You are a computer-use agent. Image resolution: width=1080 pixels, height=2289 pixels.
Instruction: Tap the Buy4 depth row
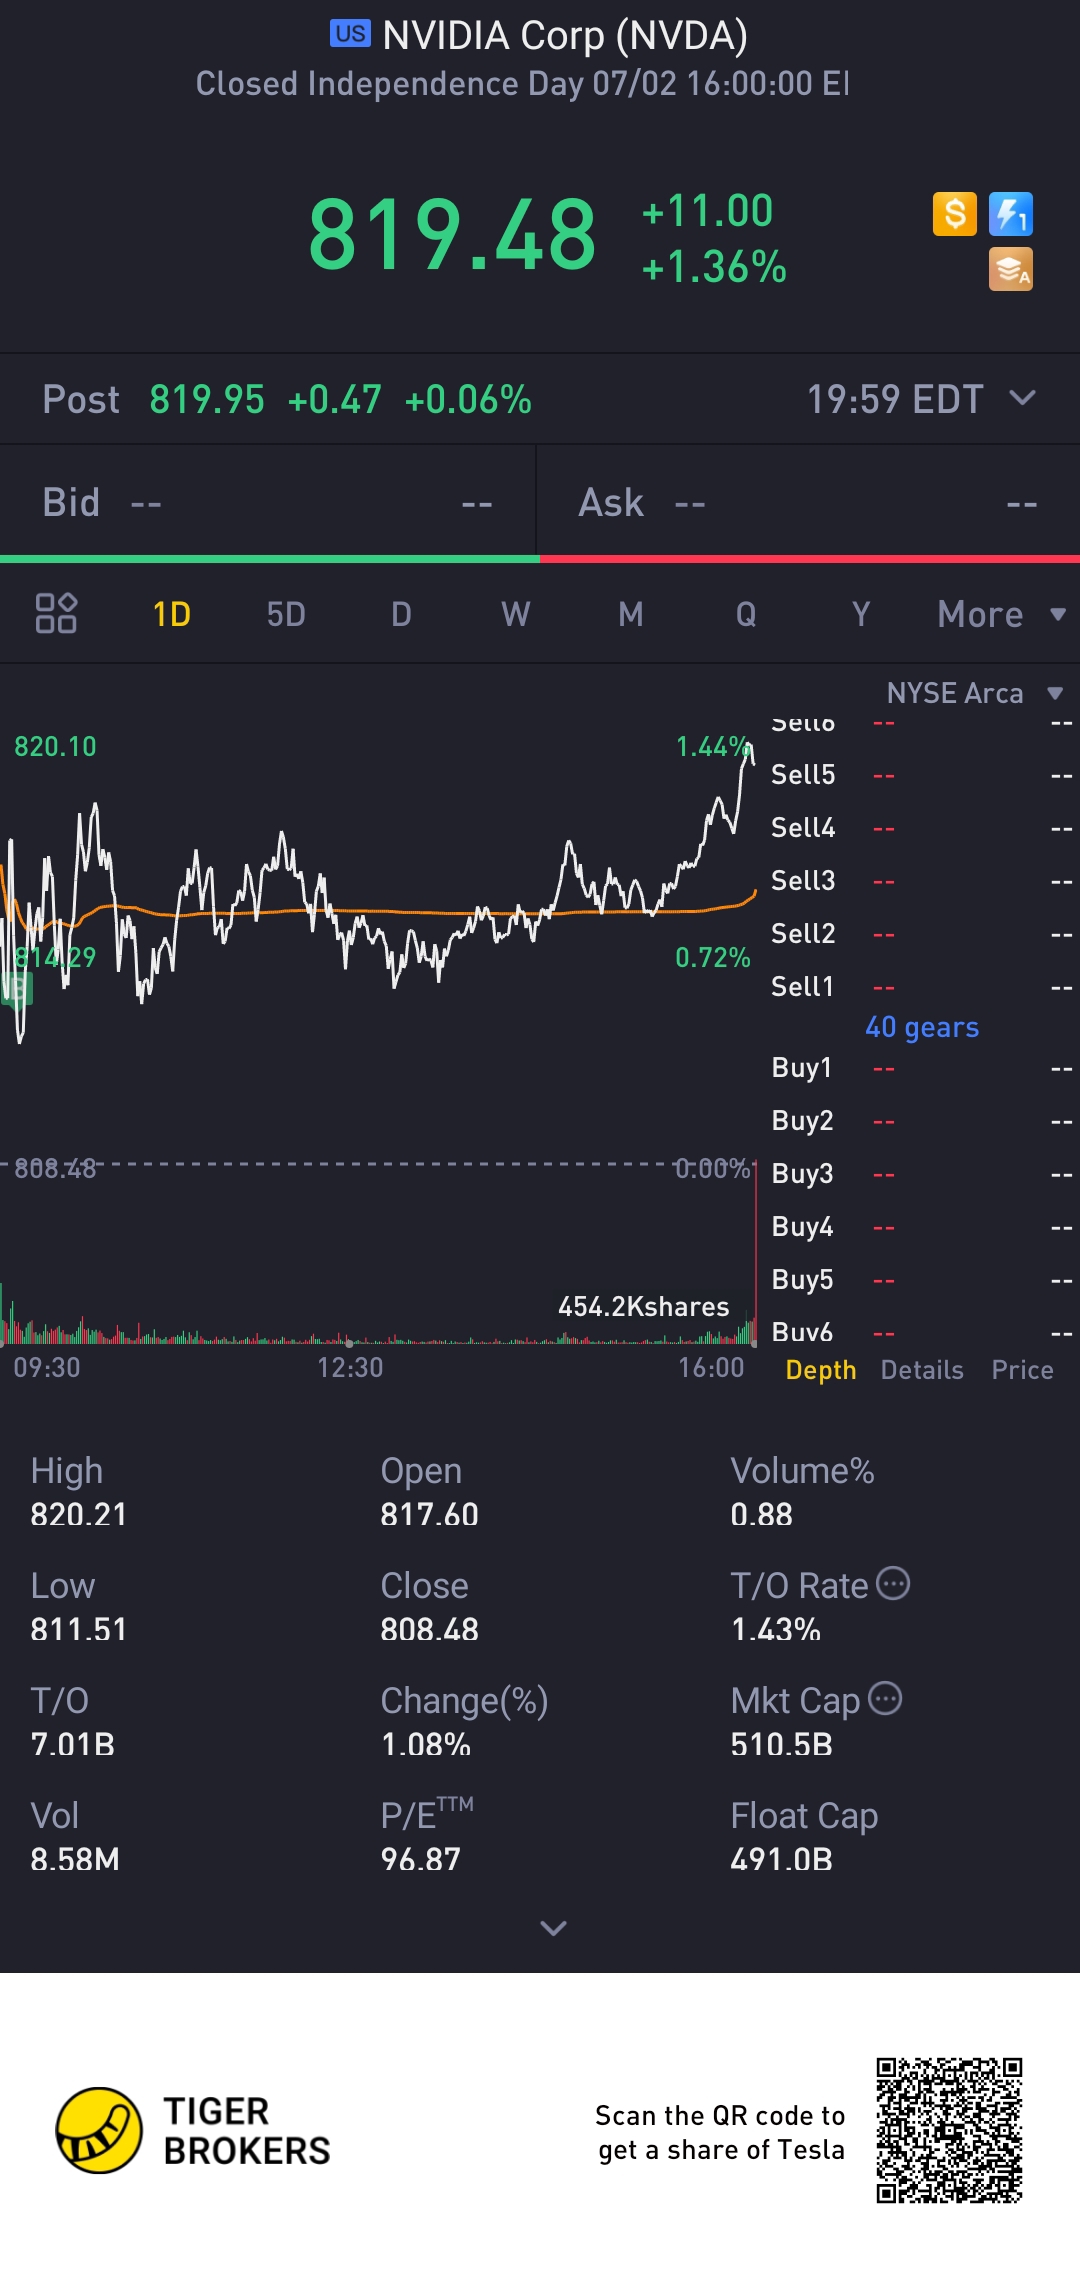coord(921,1227)
